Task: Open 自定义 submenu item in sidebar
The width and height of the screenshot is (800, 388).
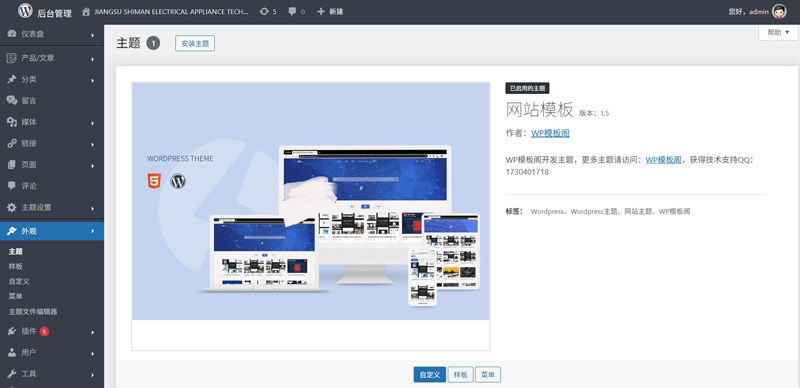Action: click(19, 281)
